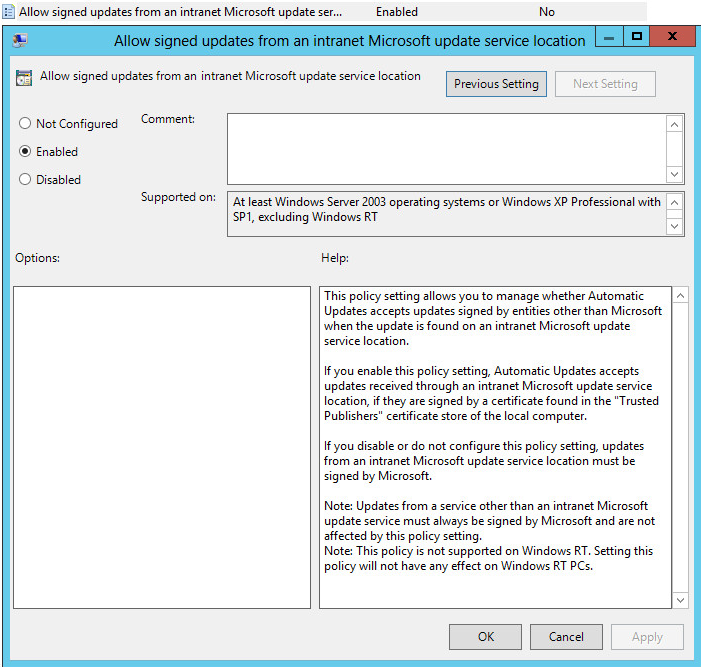Screen dimensions: 701x667
Task: Go to the Previous Setting
Action: click(496, 84)
